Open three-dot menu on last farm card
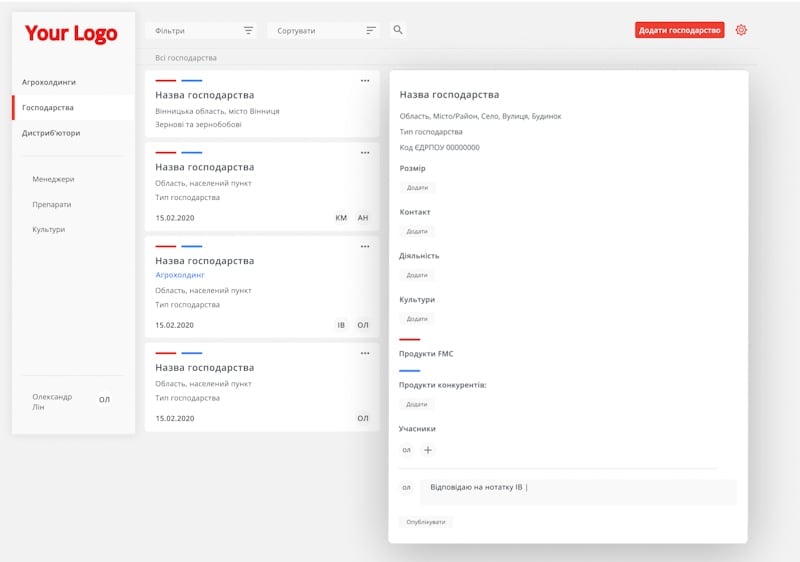Screen dimensions: 800x562 pos(365,353)
